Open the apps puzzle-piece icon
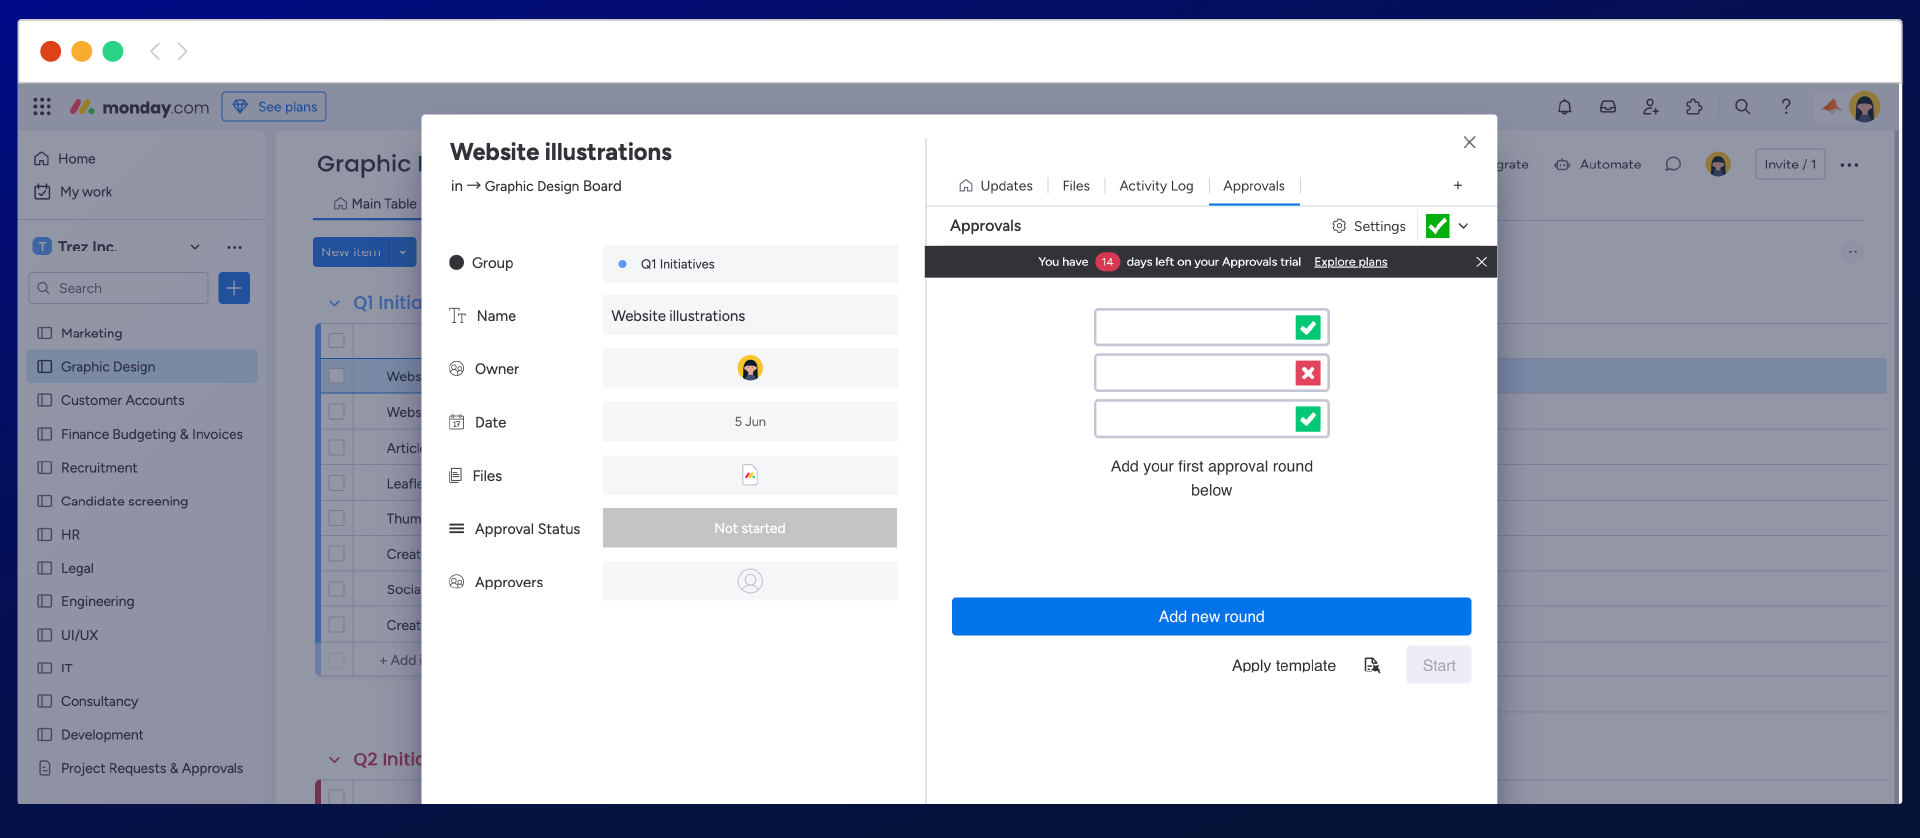The height and width of the screenshot is (838, 1920). click(x=1694, y=107)
